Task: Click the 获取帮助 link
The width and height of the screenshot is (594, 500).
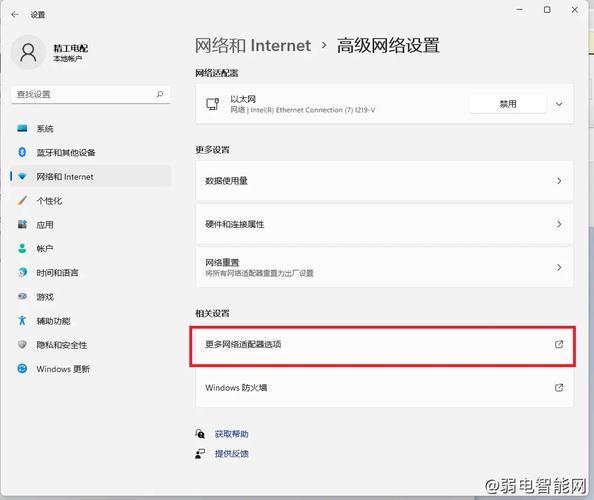Action: (x=231, y=434)
